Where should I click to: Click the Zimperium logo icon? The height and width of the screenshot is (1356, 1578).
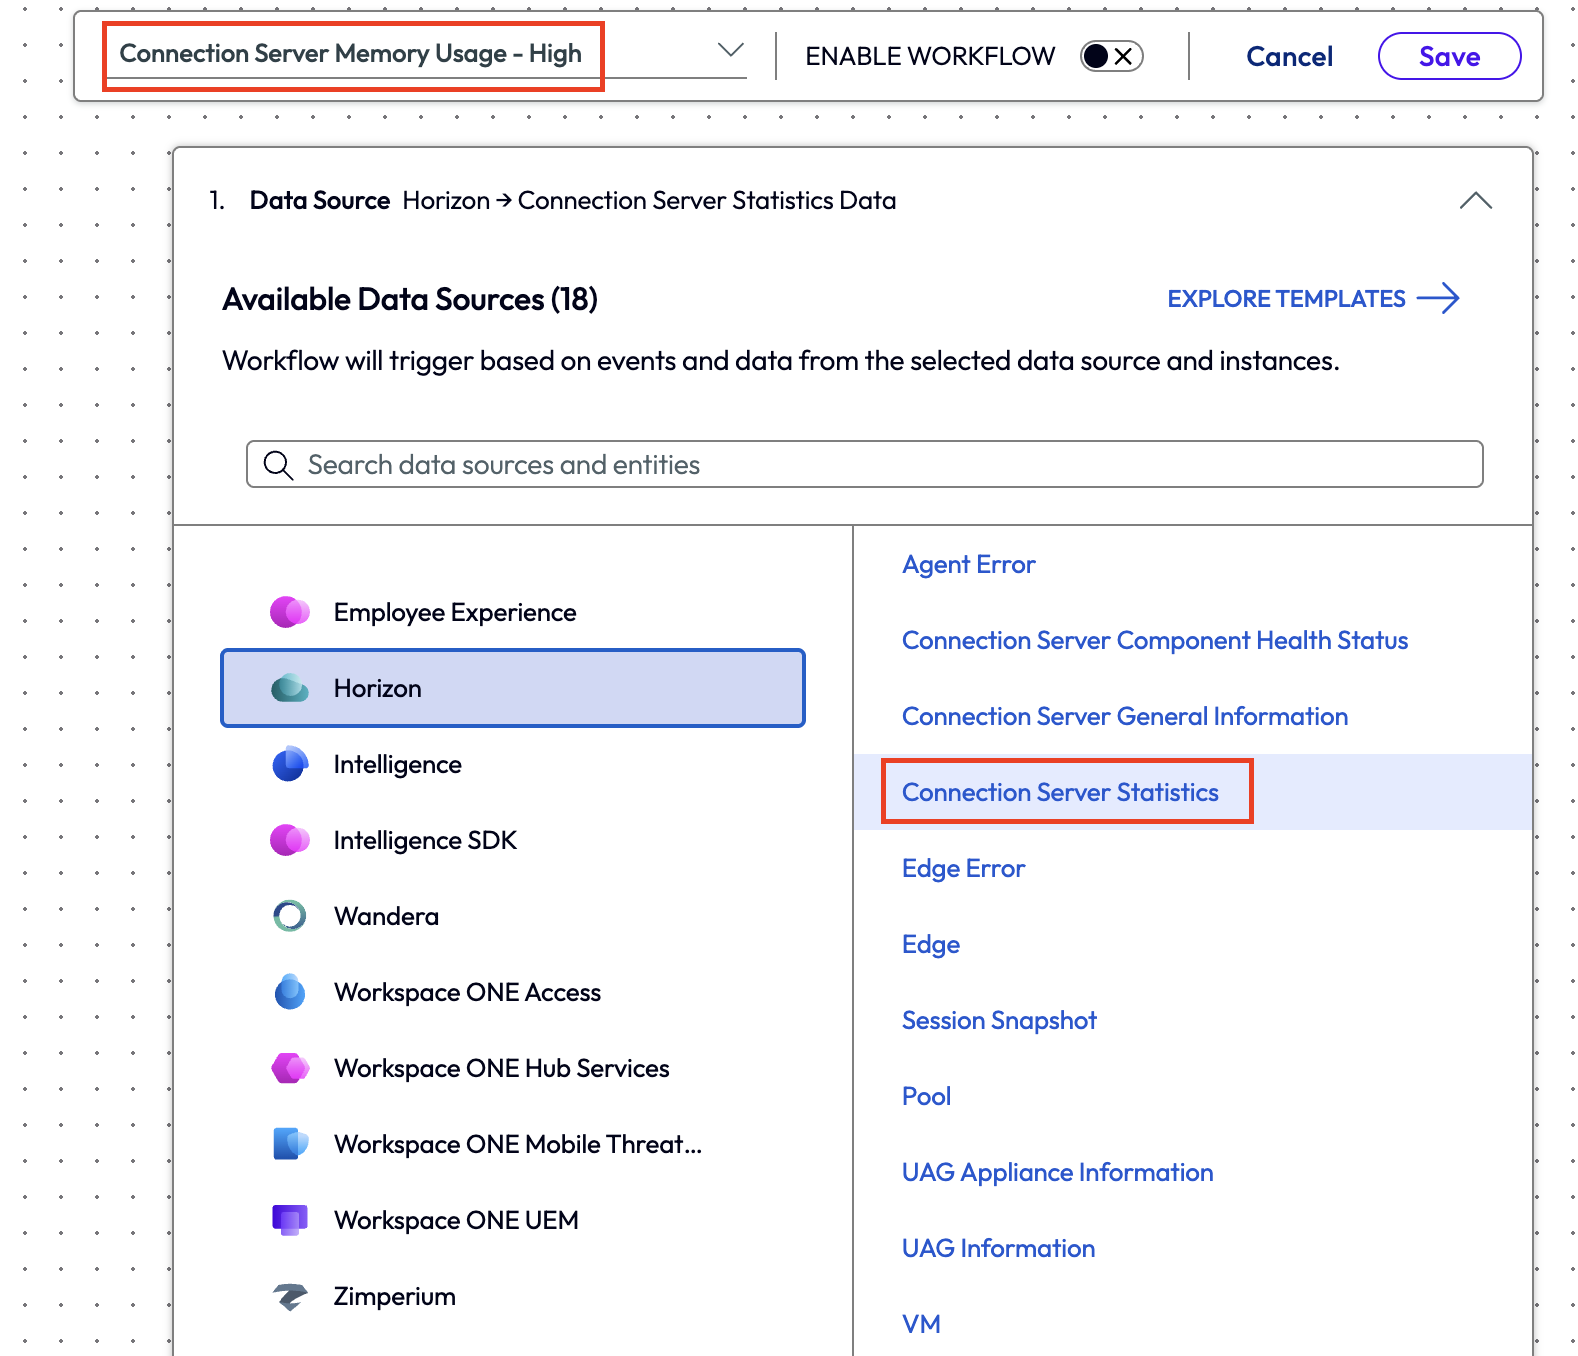(290, 1296)
